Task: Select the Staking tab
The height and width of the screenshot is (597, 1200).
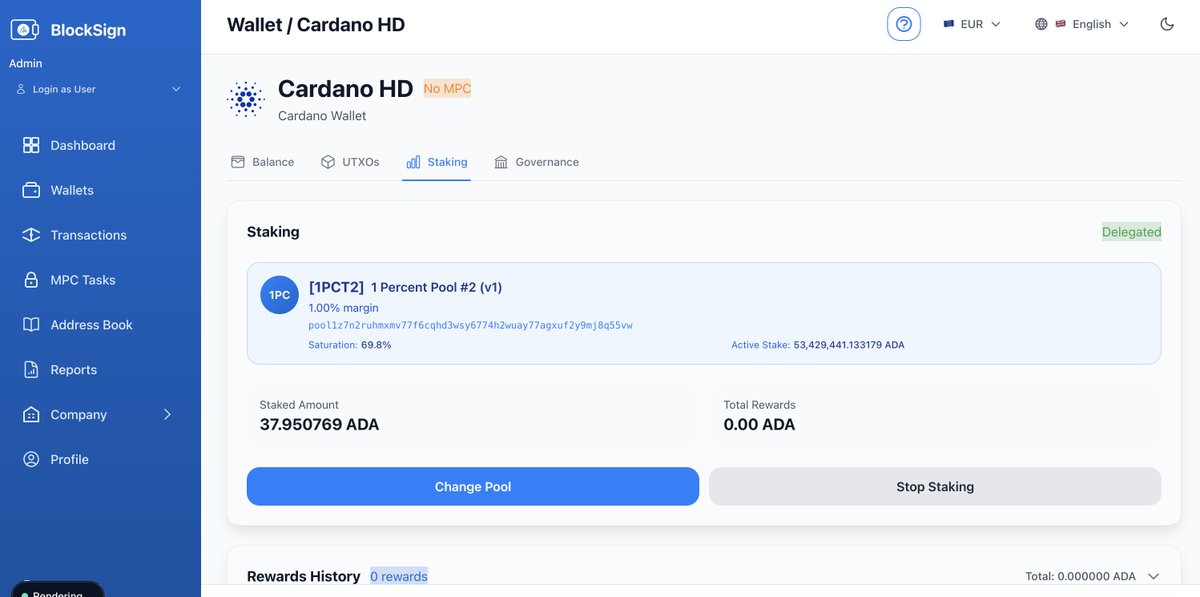Action: 436,162
